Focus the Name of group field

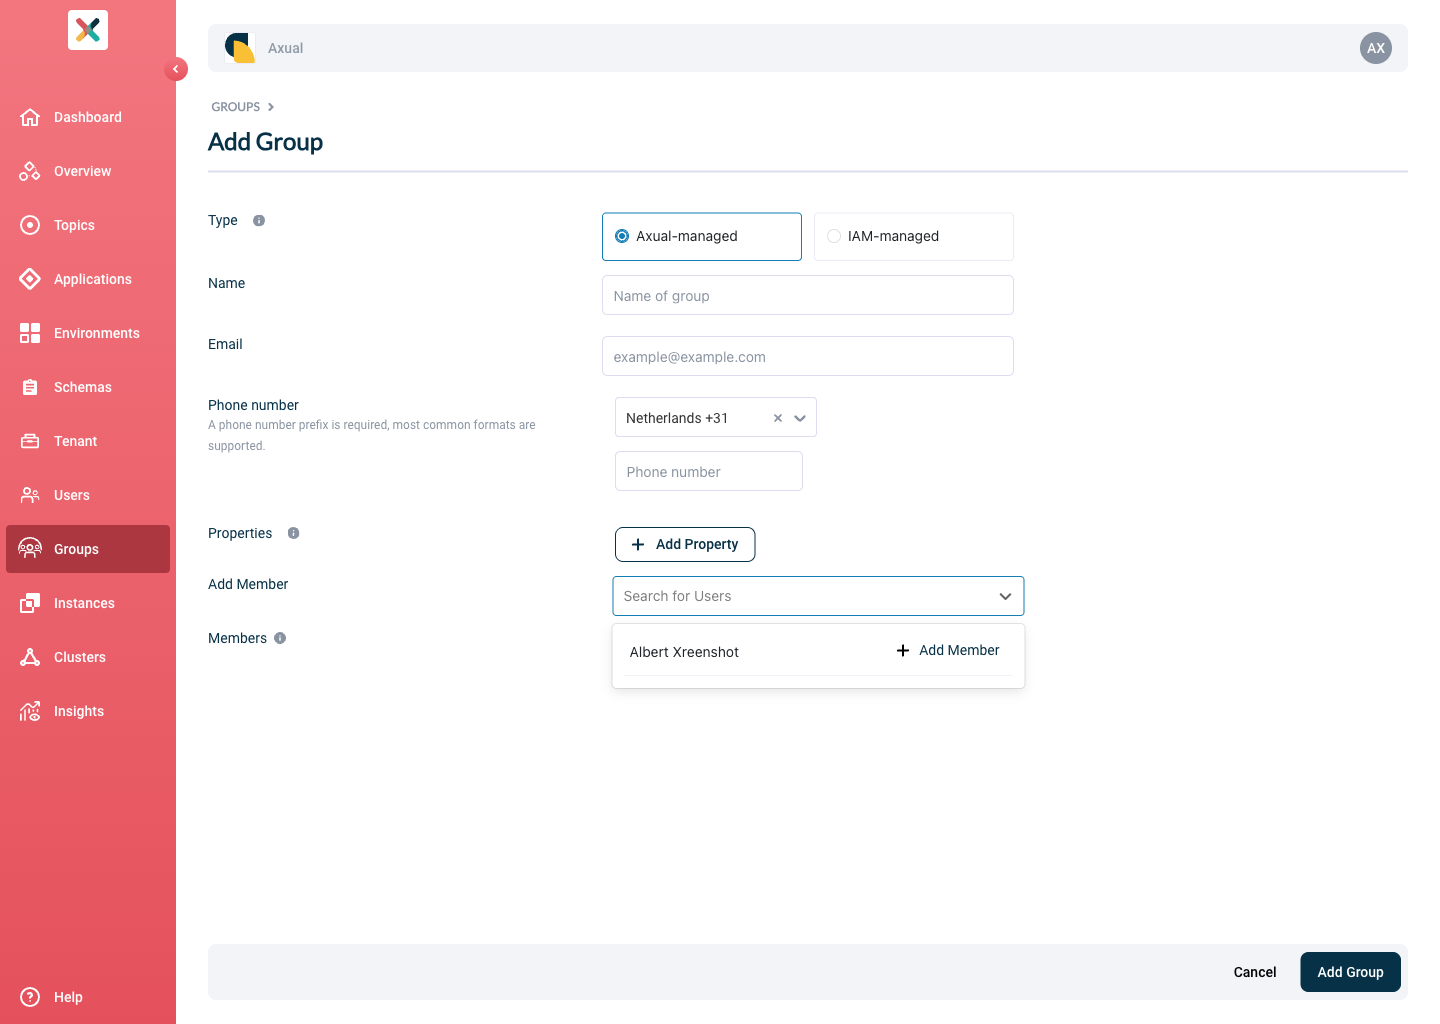tap(808, 296)
